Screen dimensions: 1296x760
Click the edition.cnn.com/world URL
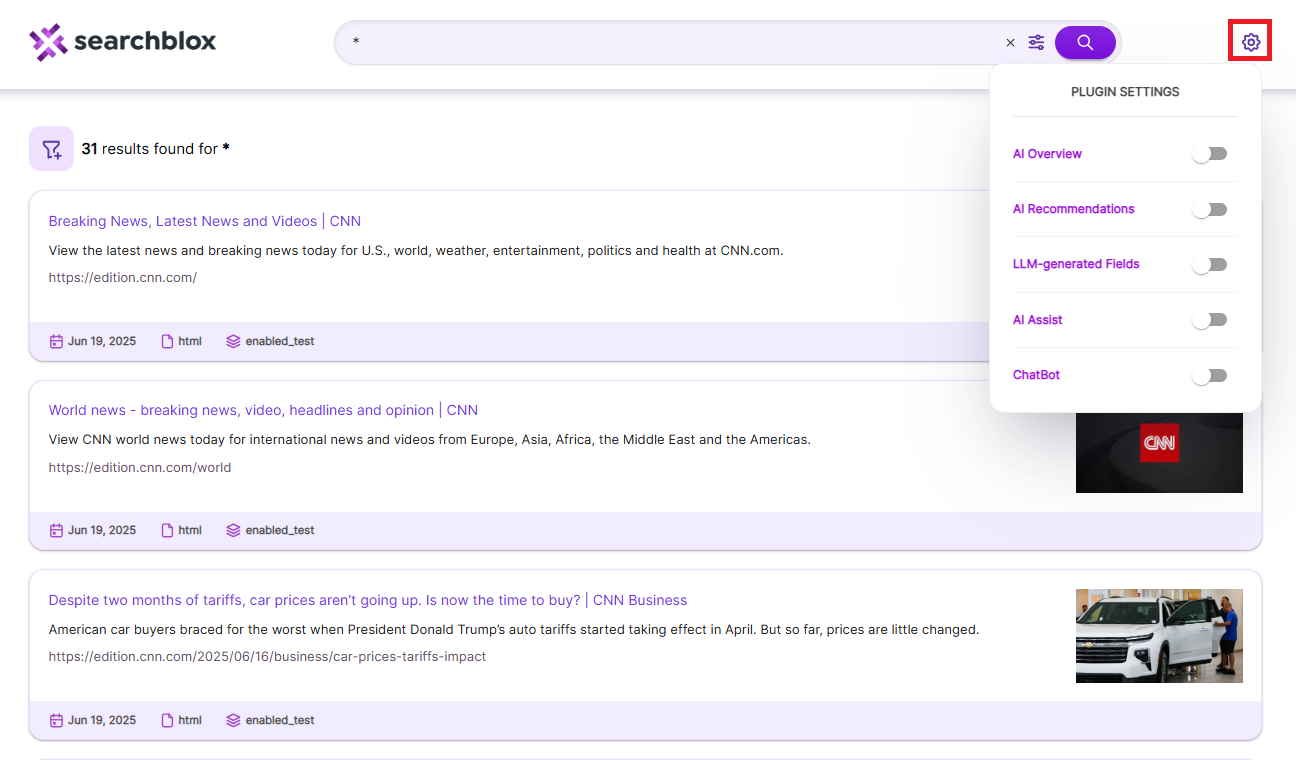(140, 467)
